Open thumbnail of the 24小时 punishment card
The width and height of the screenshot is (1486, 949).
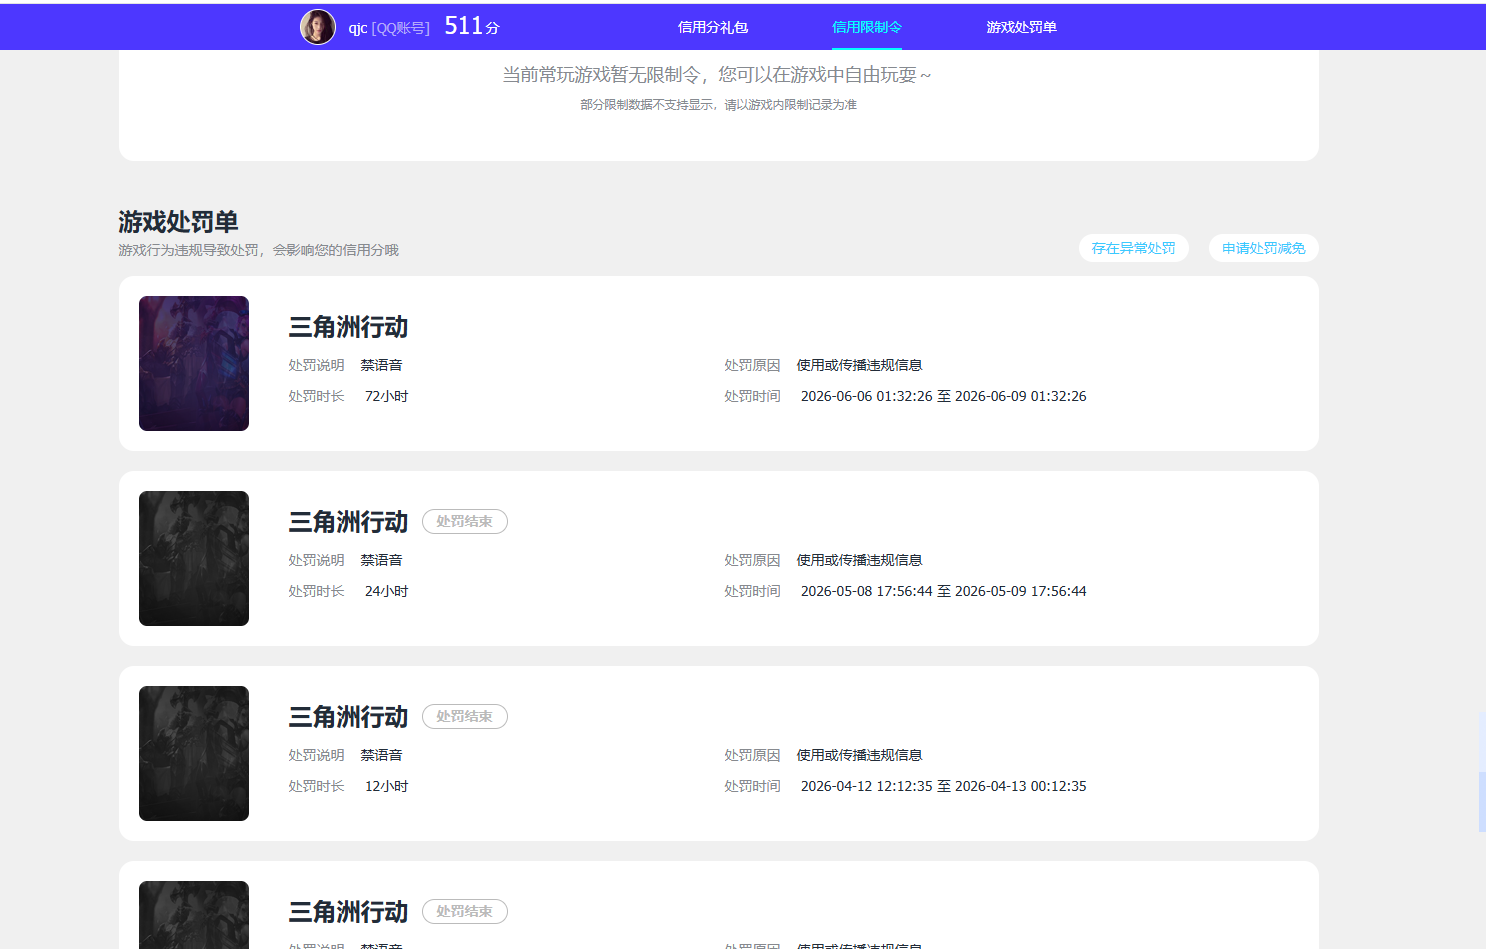point(194,558)
